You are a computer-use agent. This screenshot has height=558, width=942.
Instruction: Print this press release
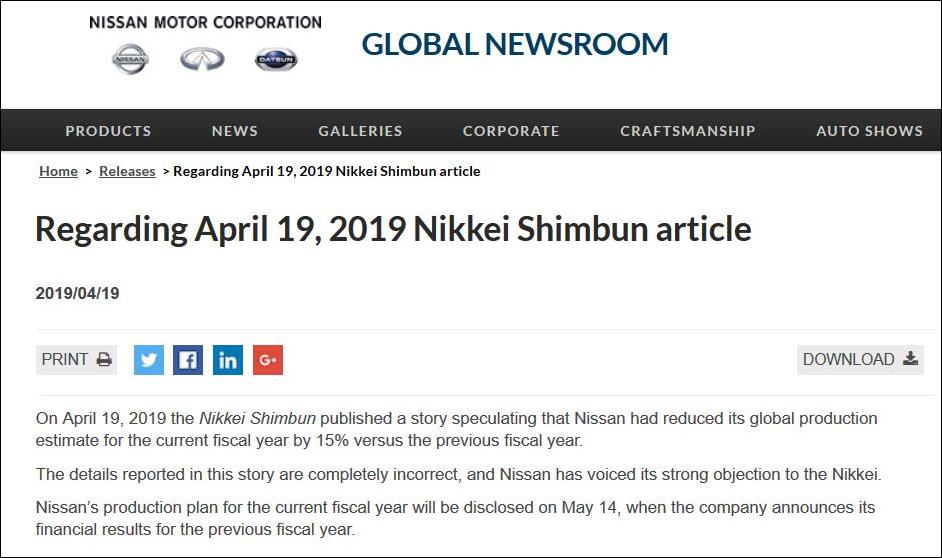[x=77, y=360]
